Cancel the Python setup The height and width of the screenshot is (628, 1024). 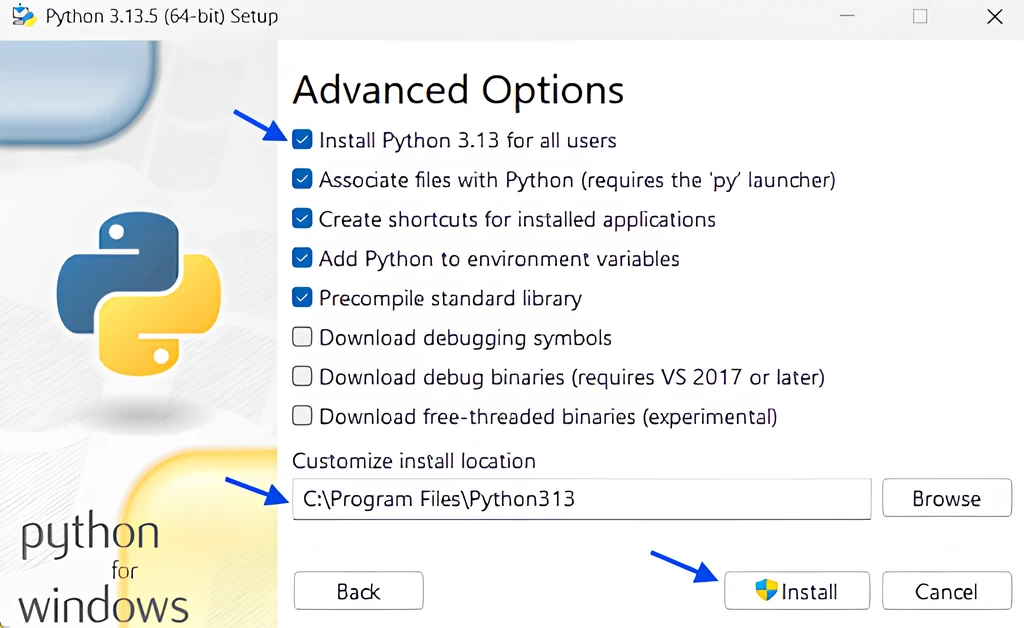946,591
